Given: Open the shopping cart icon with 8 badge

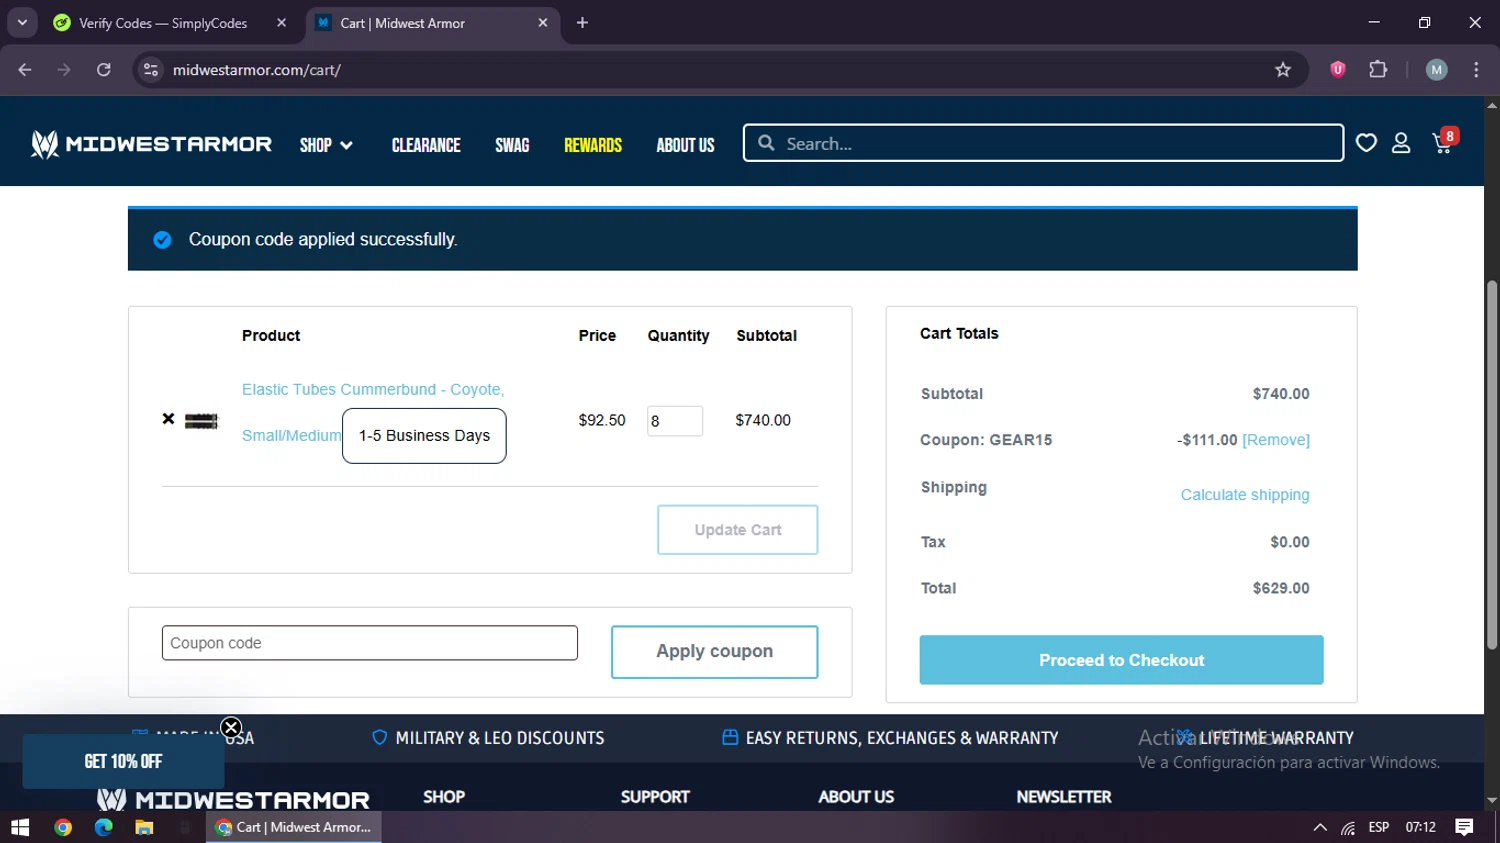Looking at the screenshot, I should 1445,142.
